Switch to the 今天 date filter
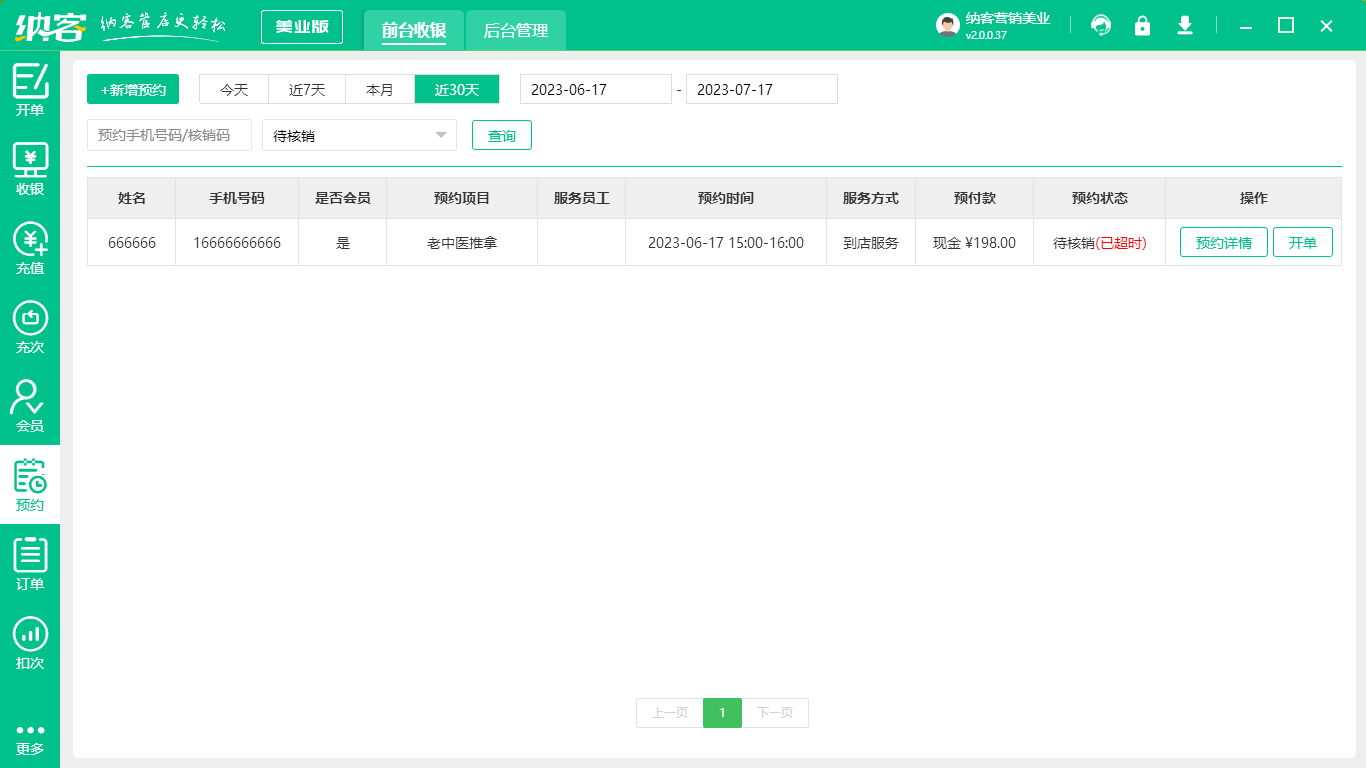This screenshot has width=1366, height=768. pyautogui.click(x=233, y=89)
